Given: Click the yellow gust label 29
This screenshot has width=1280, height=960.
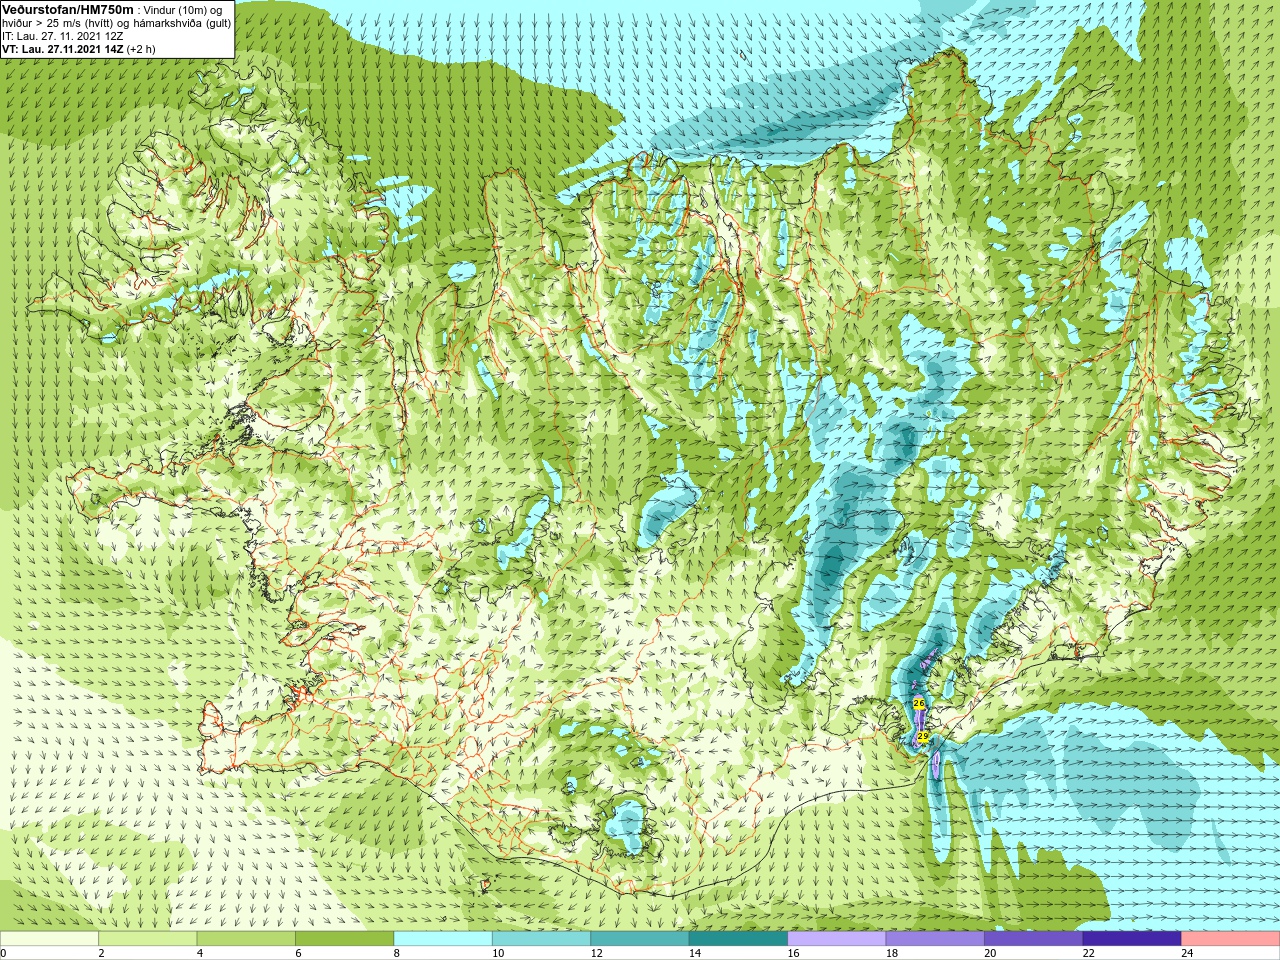Looking at the screenshot, I should 923,736.
